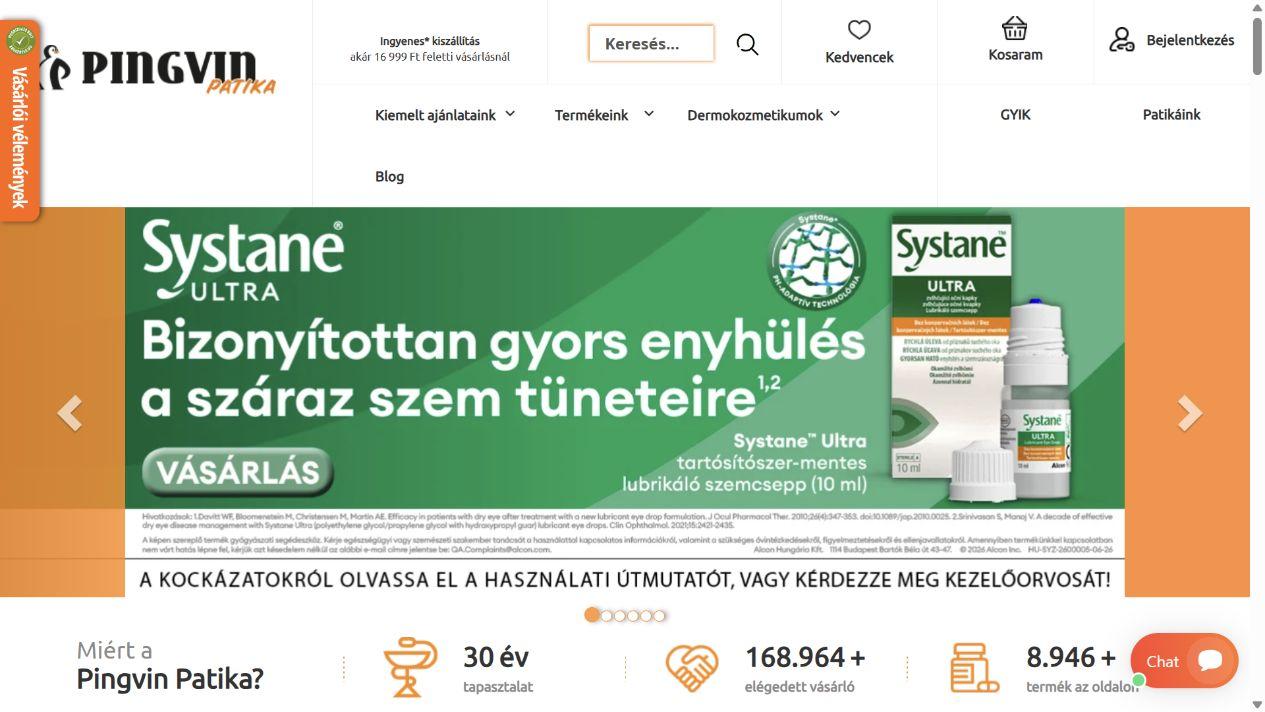Go to Patikáink page
1265x712 pixels.
(1172, 115)
